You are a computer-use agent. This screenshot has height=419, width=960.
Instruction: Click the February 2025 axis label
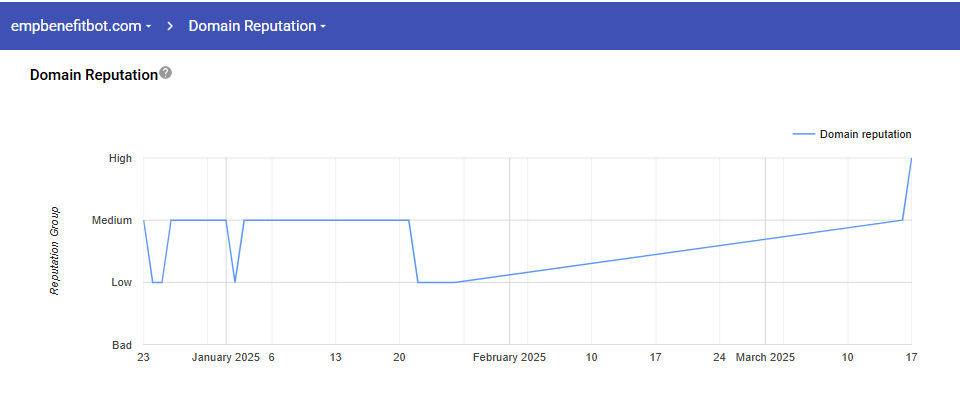tap(509, 357)
